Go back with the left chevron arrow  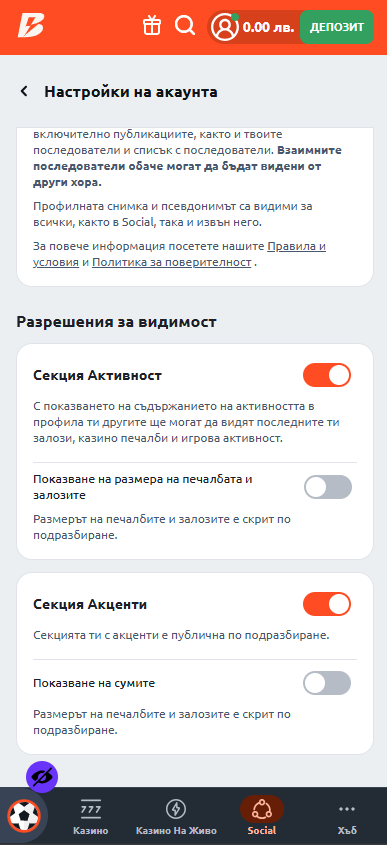coord(24,92)
